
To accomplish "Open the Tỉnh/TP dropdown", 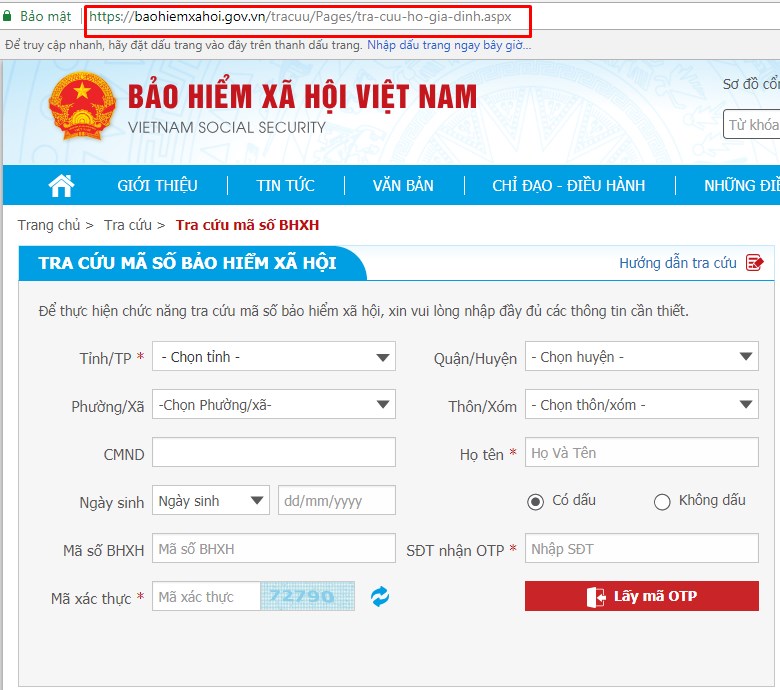I will coord(274,356).
